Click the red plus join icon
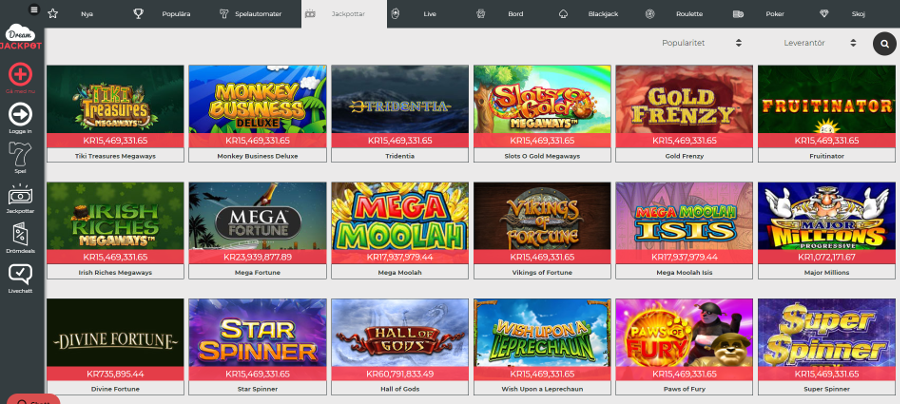900x404 pixels. (x=20, y=74)
